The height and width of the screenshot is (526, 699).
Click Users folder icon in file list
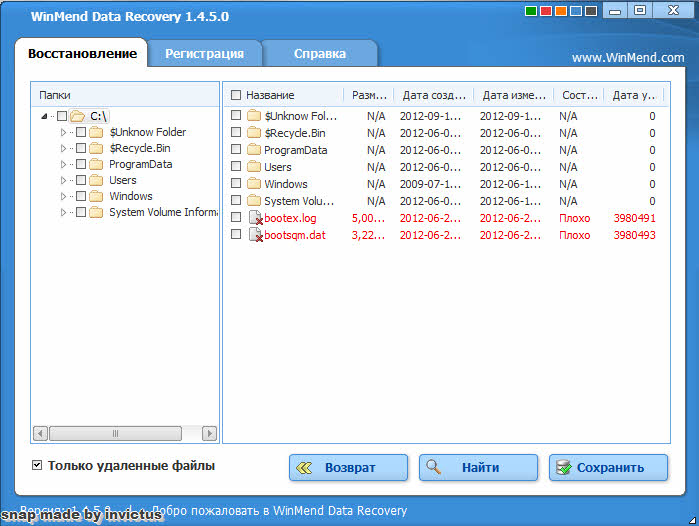(254, 167)
